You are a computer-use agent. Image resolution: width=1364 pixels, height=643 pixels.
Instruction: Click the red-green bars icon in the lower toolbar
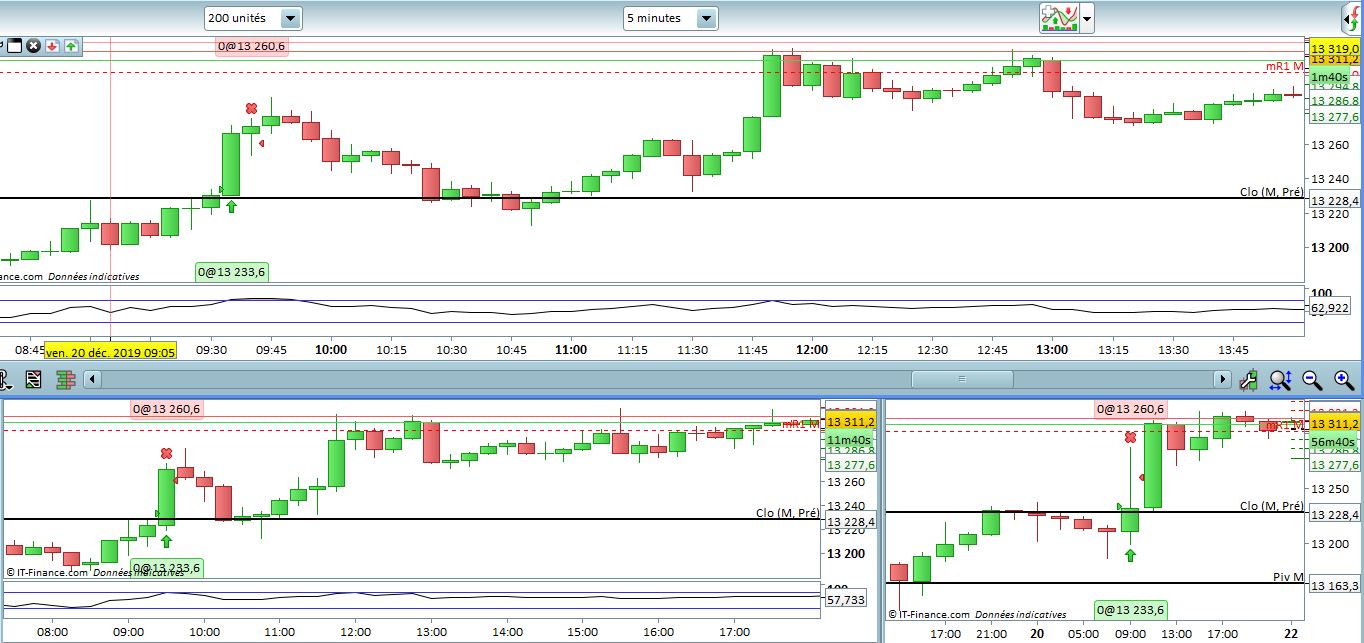click(x=66, y=379)
